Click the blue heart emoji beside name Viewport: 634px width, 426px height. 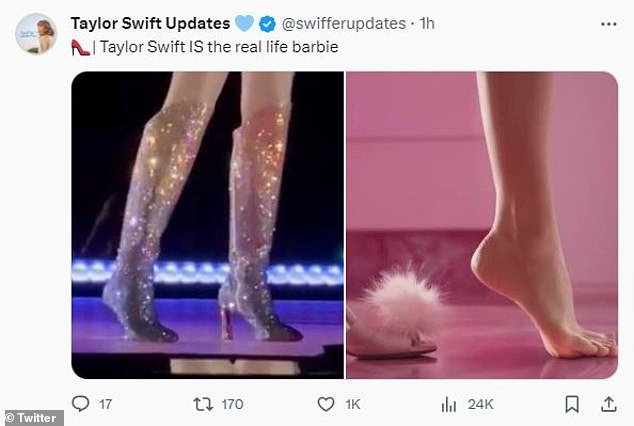245,23
